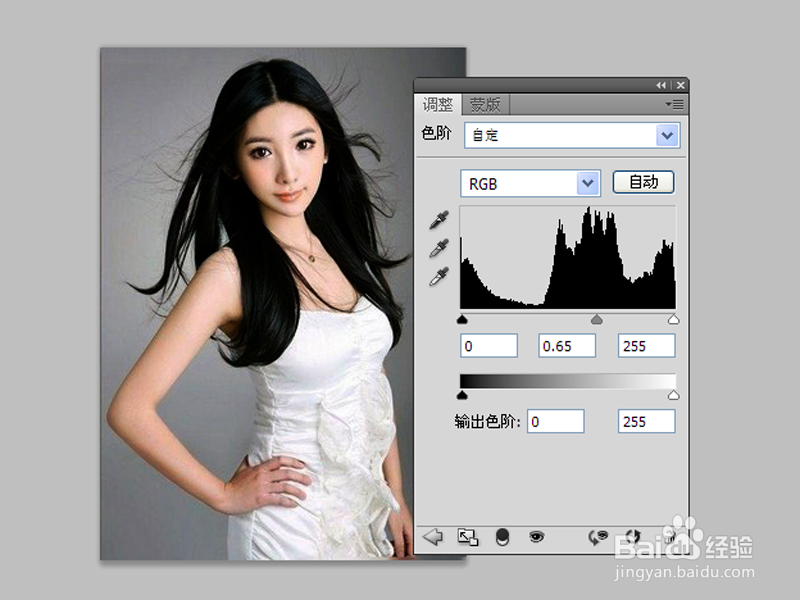
Task: Select the white point eyedropper
Action: click(439, 276)
